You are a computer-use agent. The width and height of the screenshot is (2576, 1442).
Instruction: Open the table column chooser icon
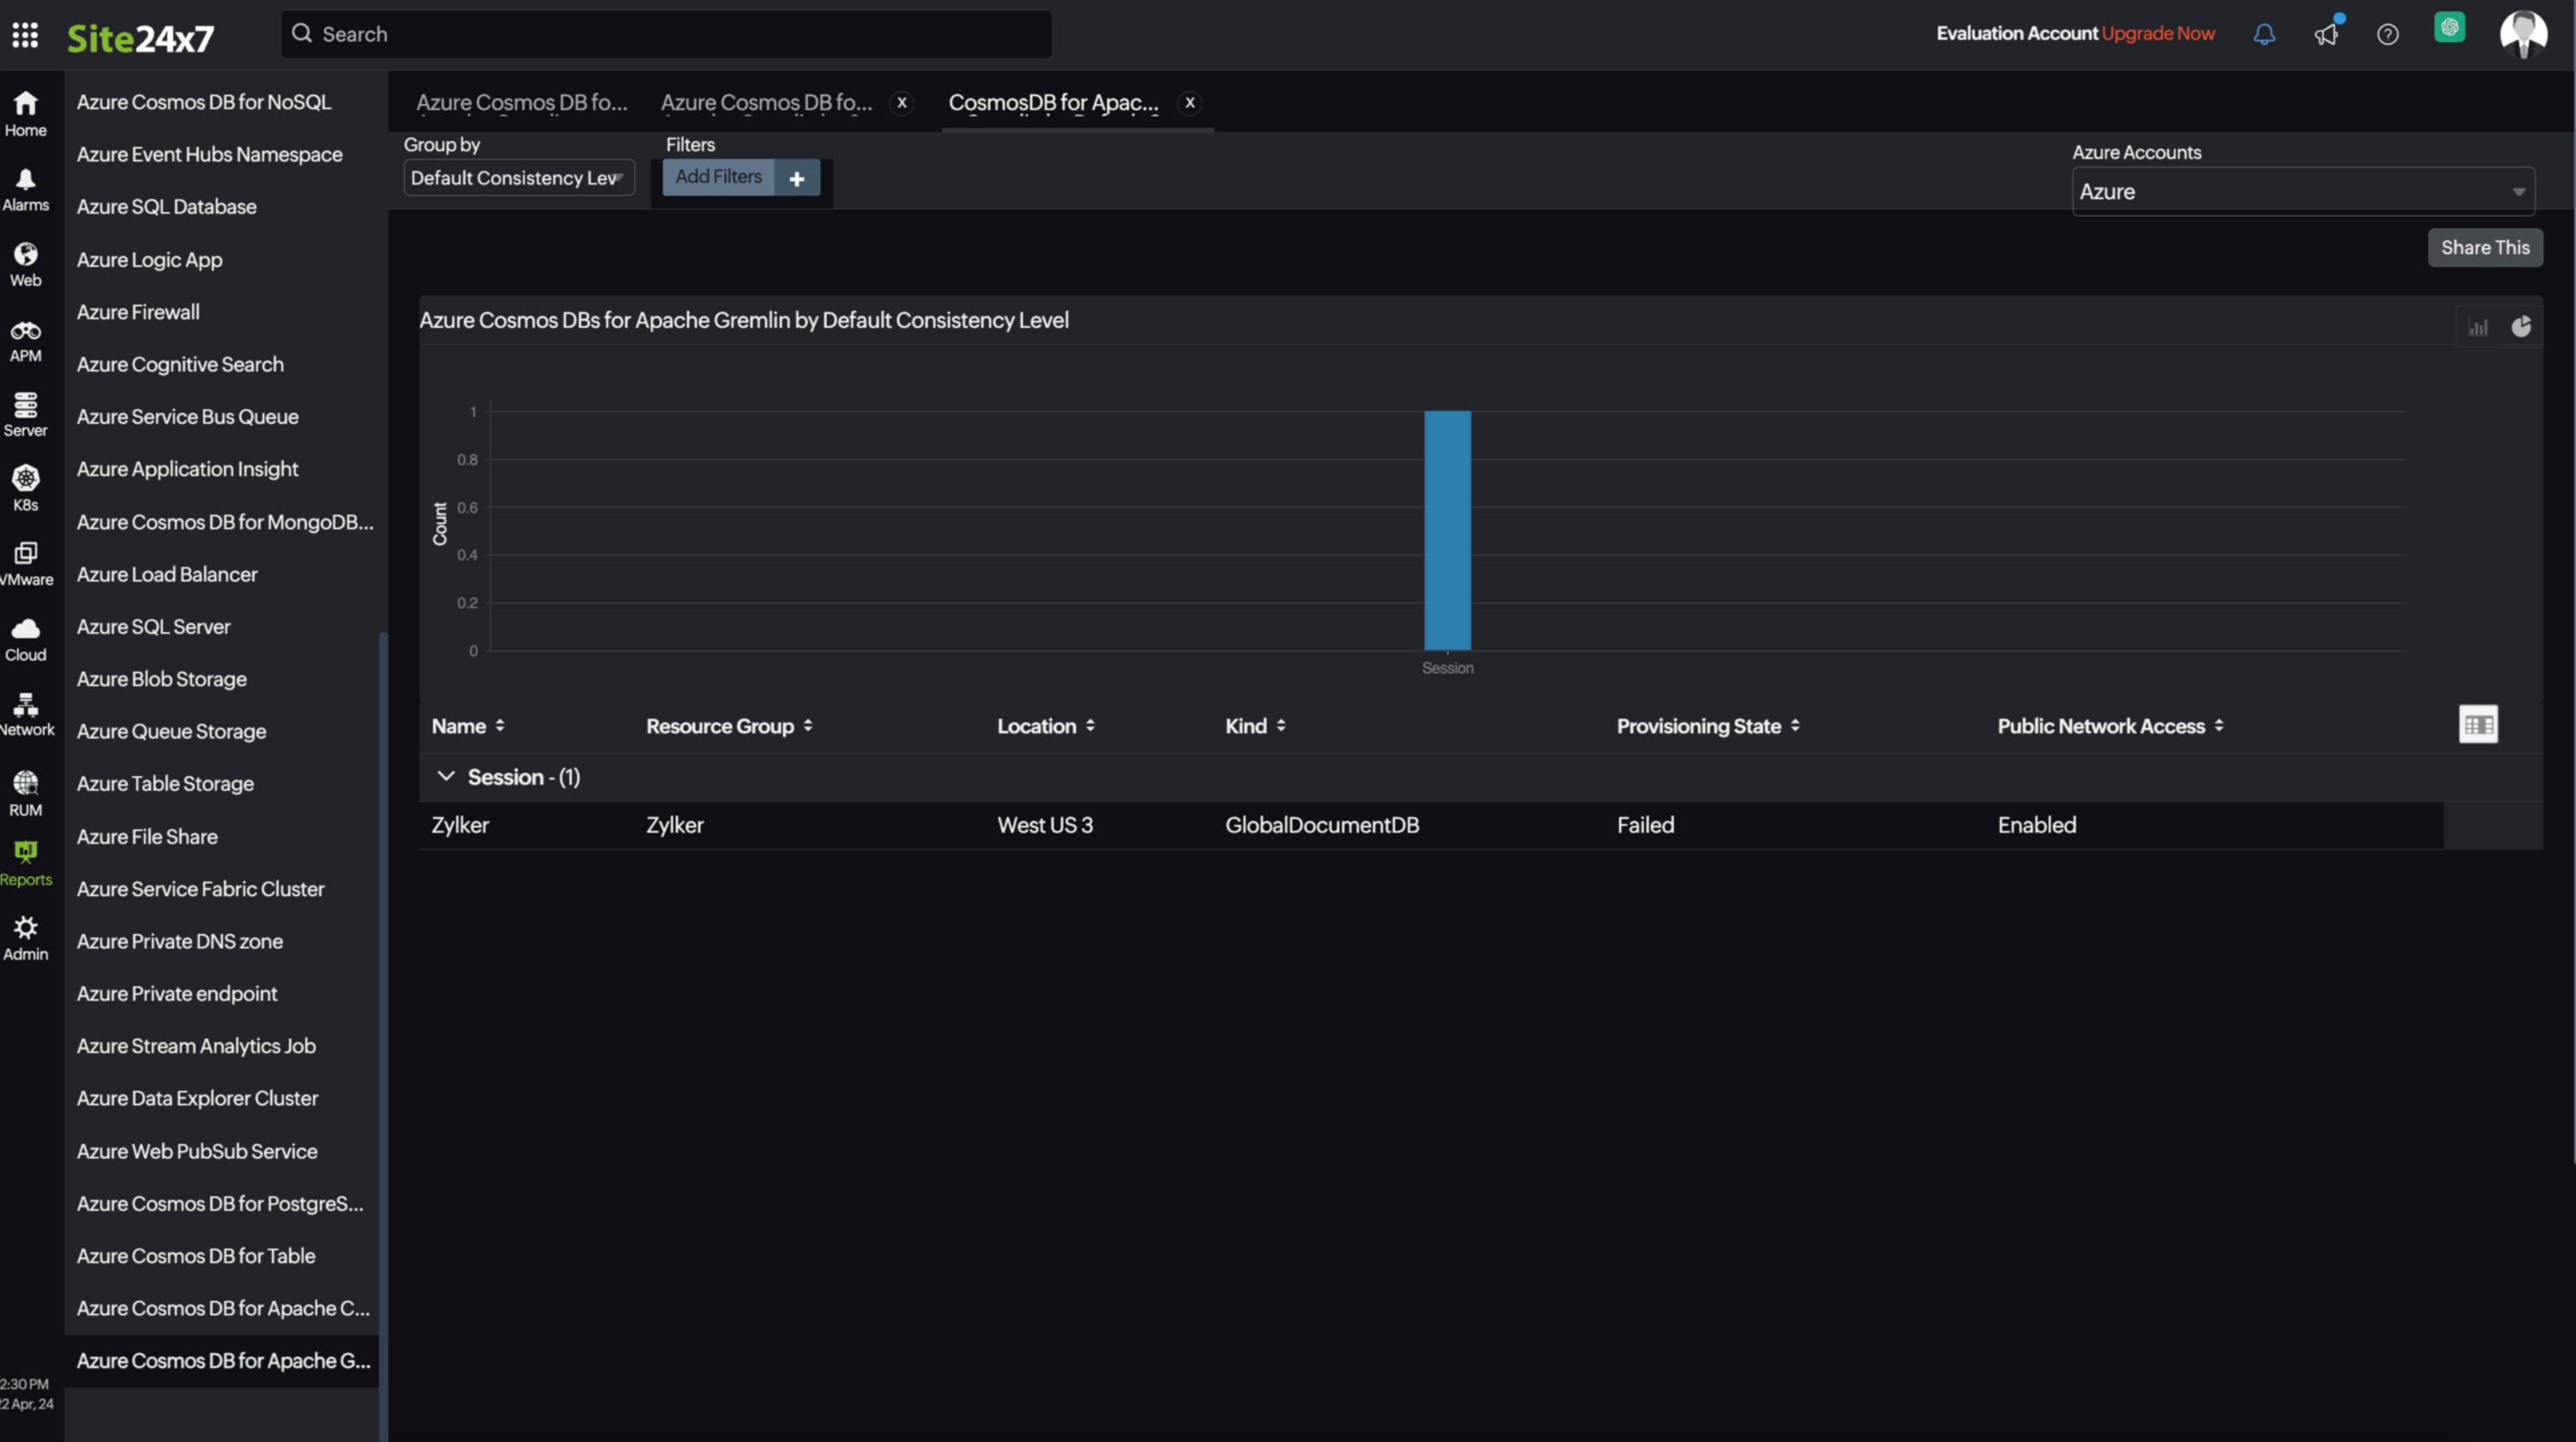[2478, 725]
